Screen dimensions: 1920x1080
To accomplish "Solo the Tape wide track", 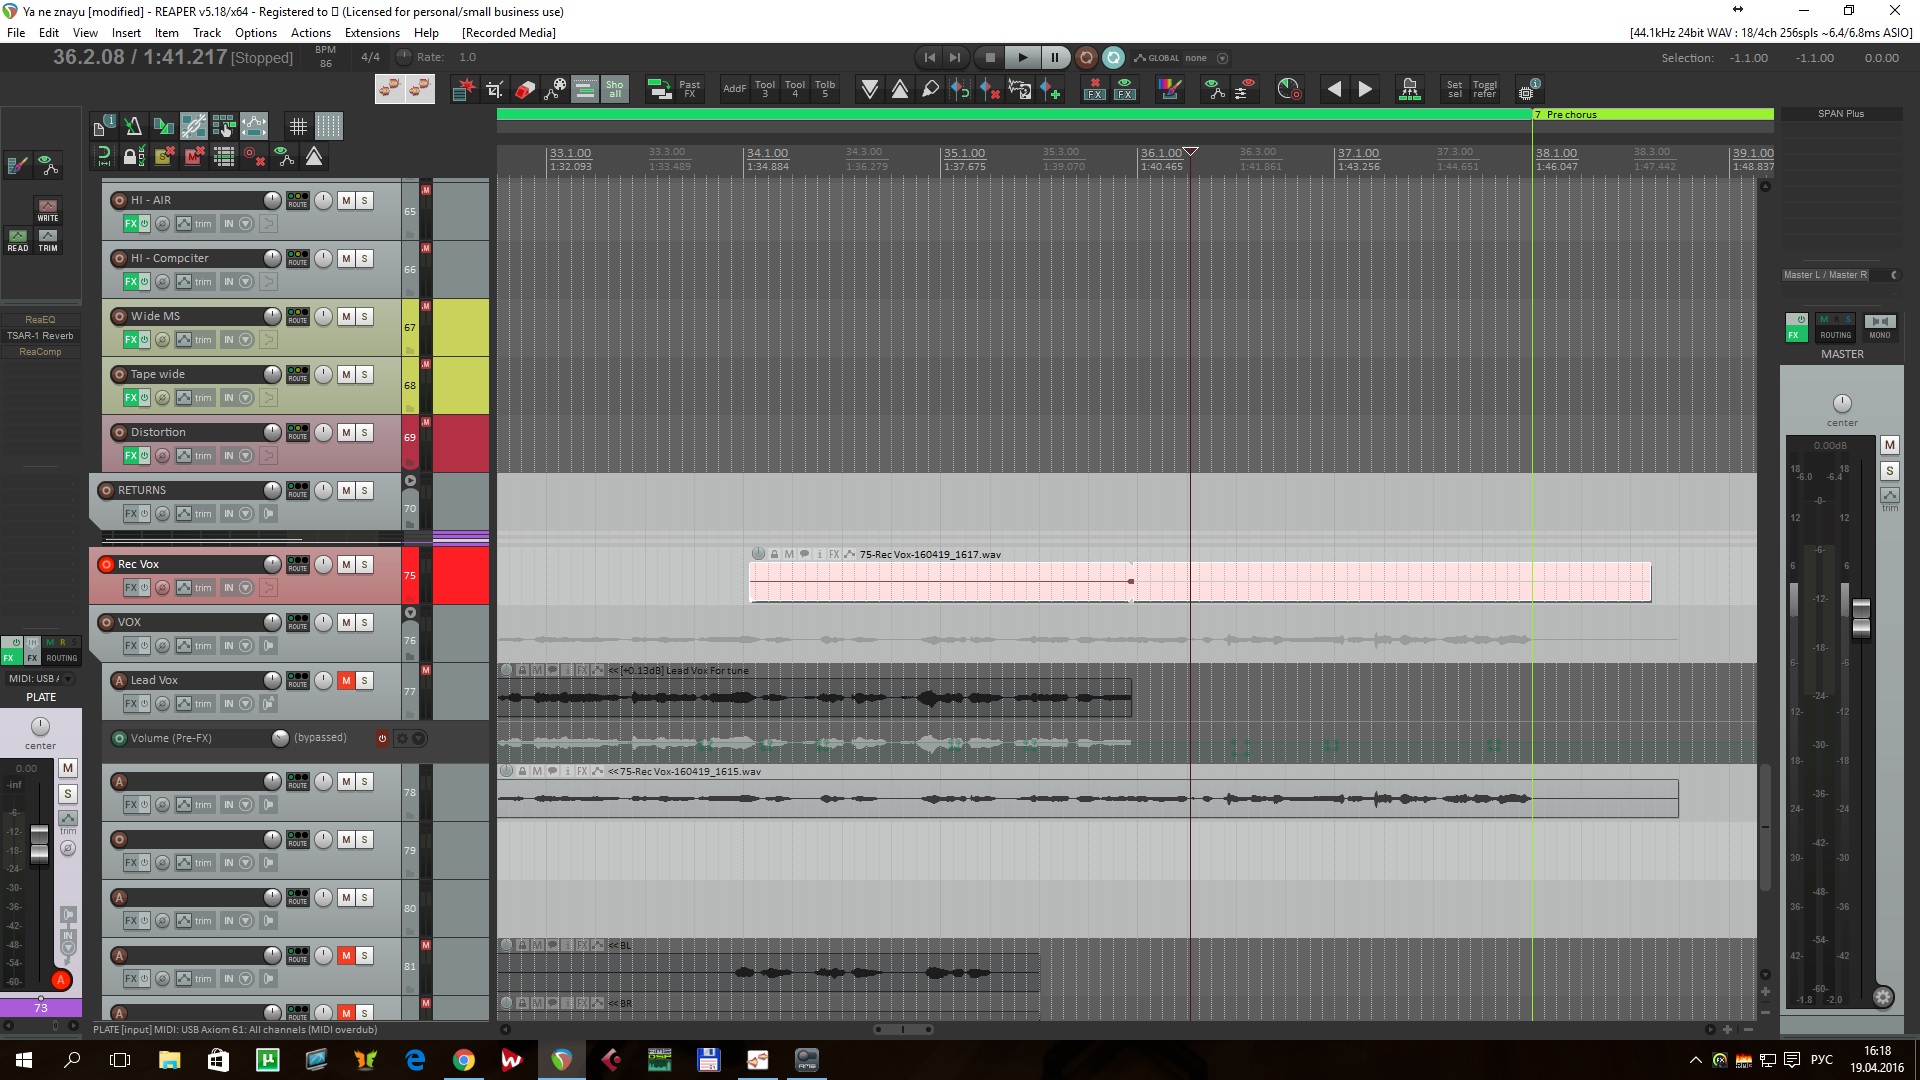I will click(x=365, y=375).
